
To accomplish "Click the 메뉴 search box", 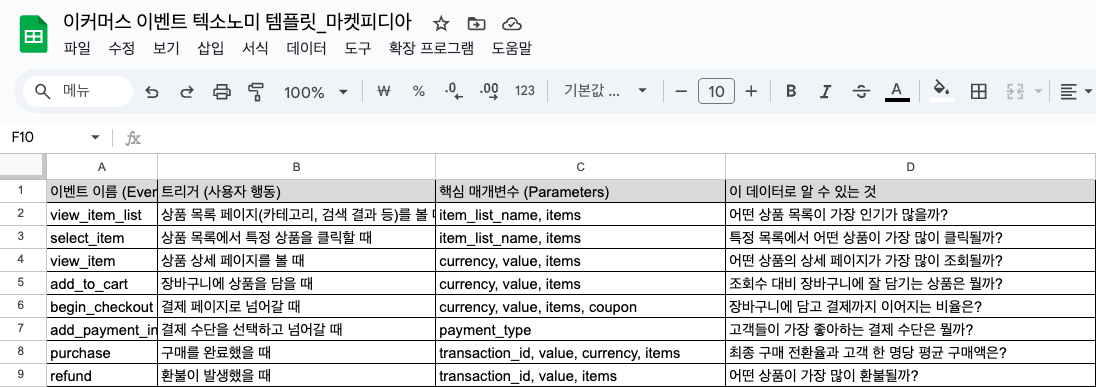I will click(x=78, y=92).
